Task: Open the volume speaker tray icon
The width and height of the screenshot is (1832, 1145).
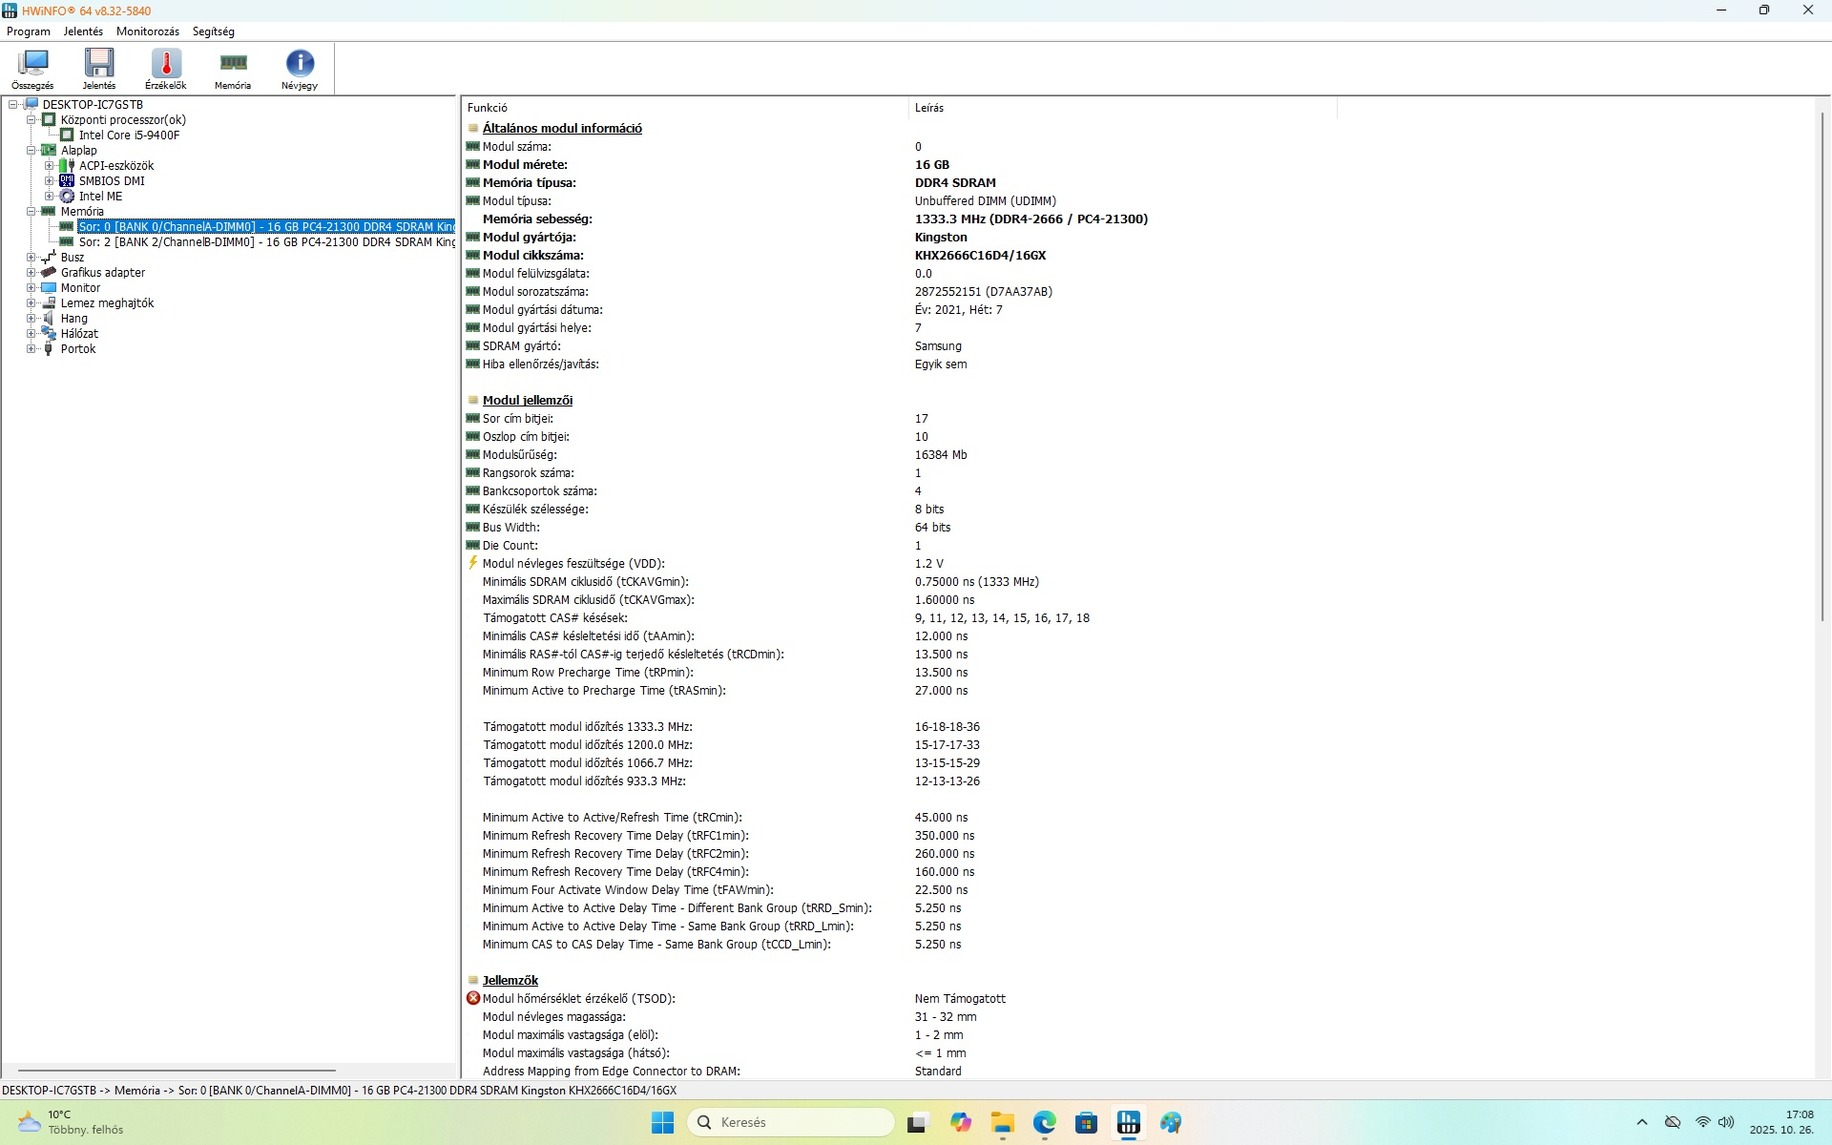Action: [1726, 1122]
